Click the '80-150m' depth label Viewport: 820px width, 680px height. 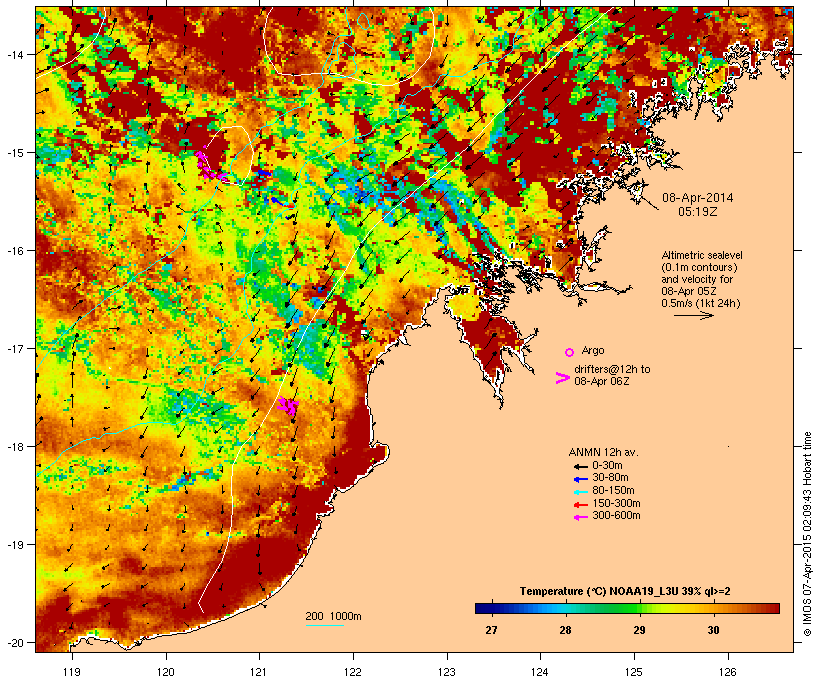613,491
